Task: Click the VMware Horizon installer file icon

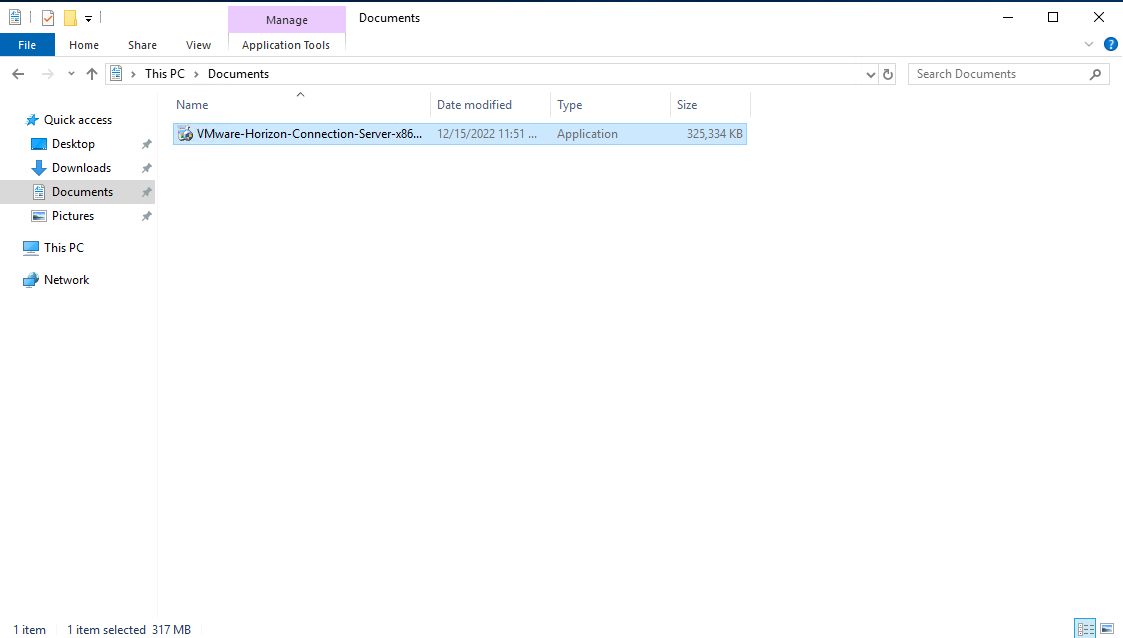Action: click(185, 134)
